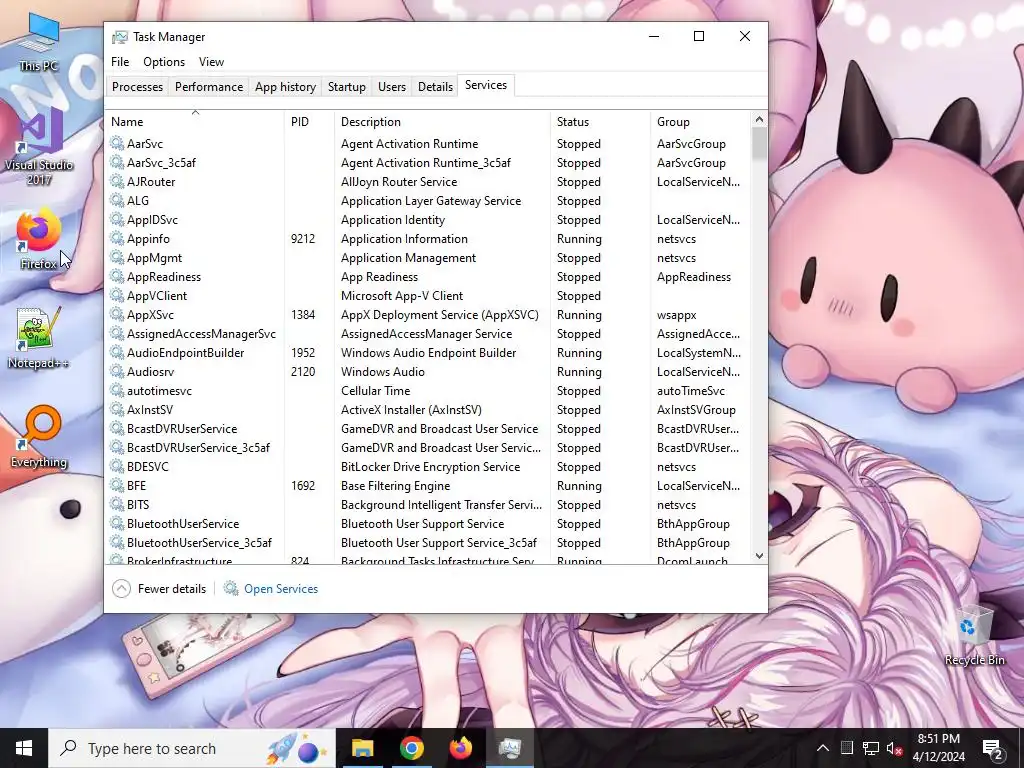Click the taskbar search box
The width and height of the screenshot is (1024, 768).
click(x=192, y=748)
